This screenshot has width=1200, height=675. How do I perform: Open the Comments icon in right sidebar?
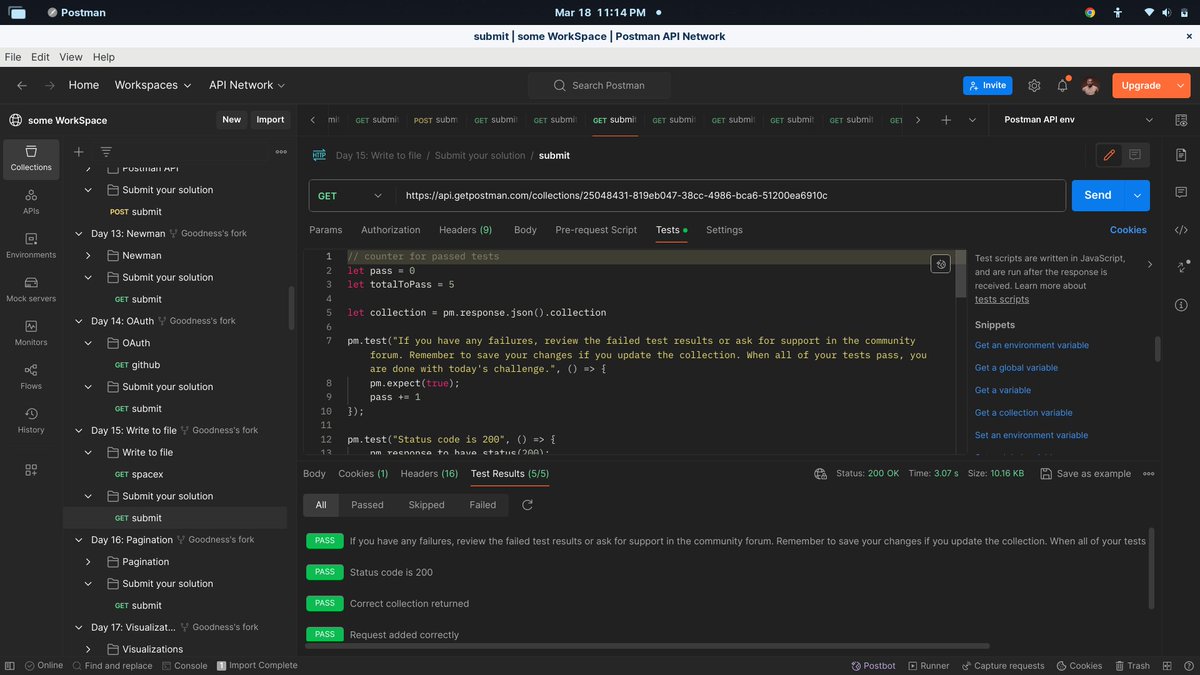[x=1181, y=192]
